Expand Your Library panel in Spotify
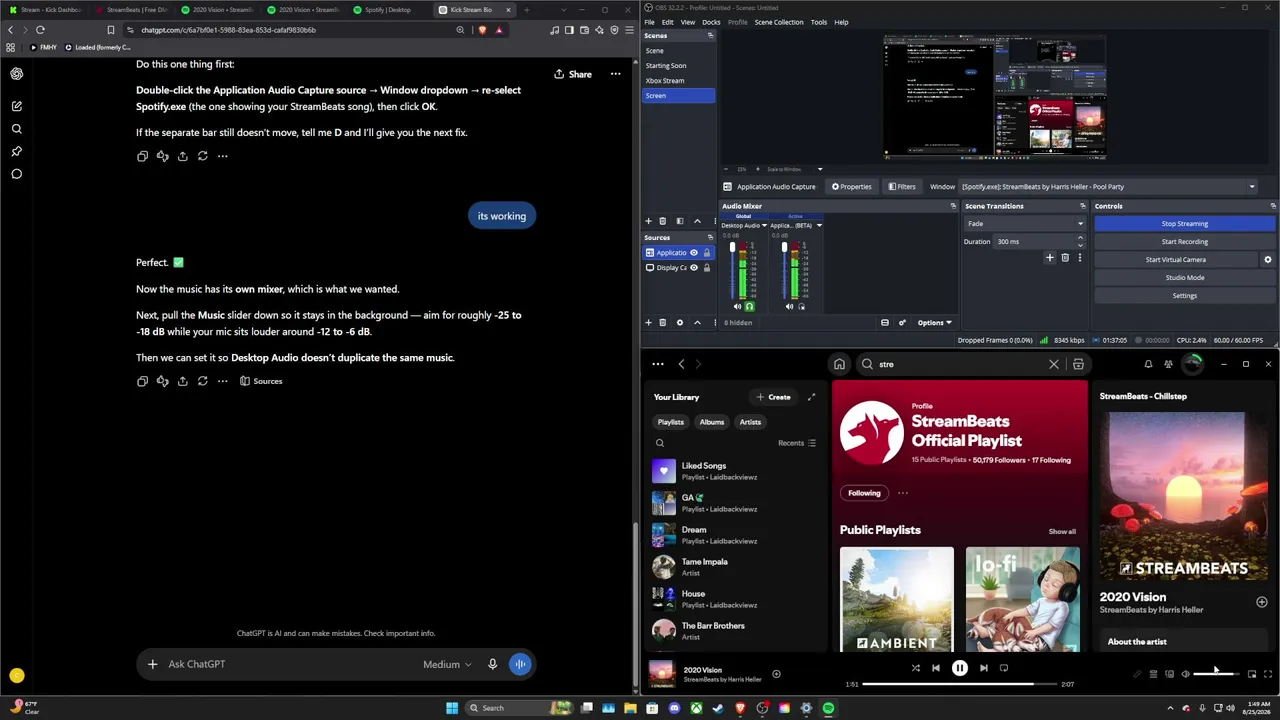The image size is (1280, 720). click(x=811, y=397)
